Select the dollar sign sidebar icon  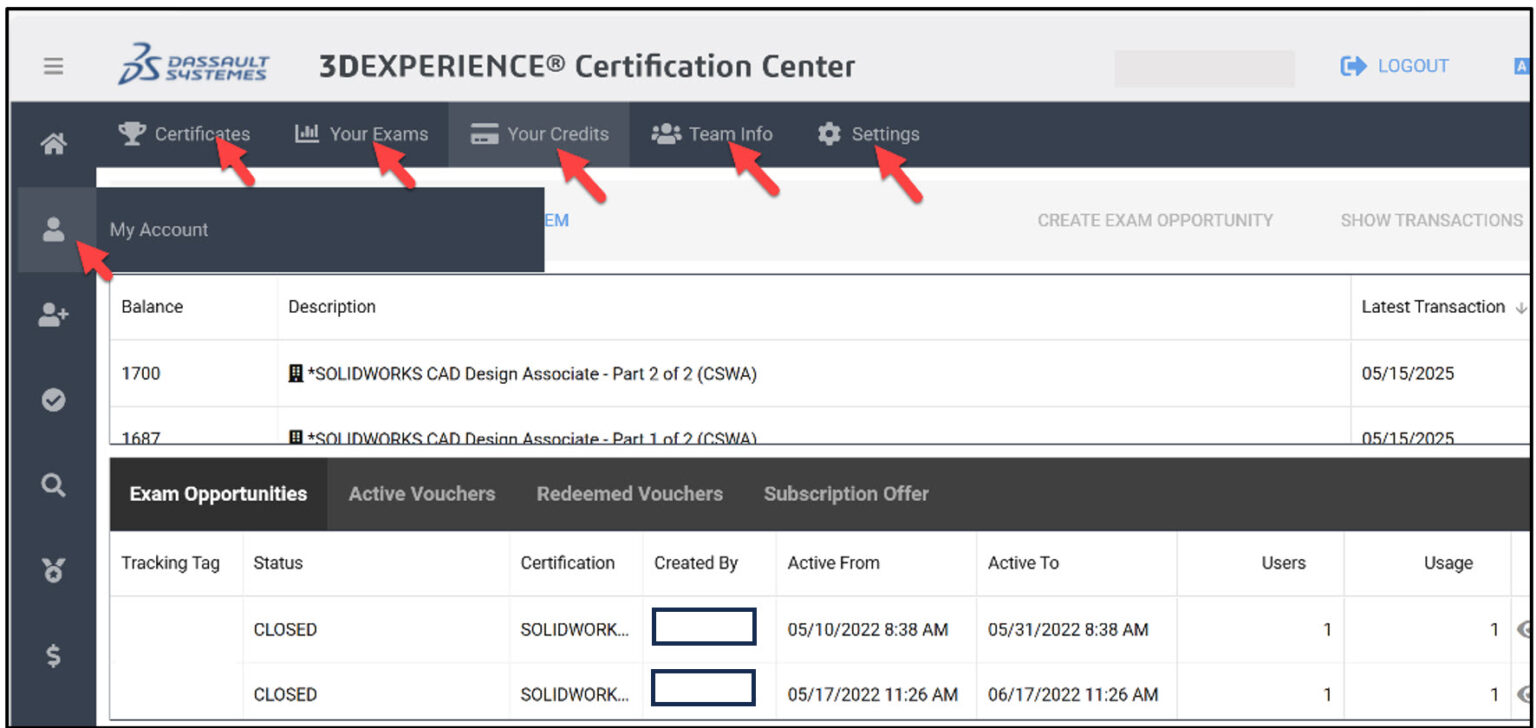click(x=53, y=657)
